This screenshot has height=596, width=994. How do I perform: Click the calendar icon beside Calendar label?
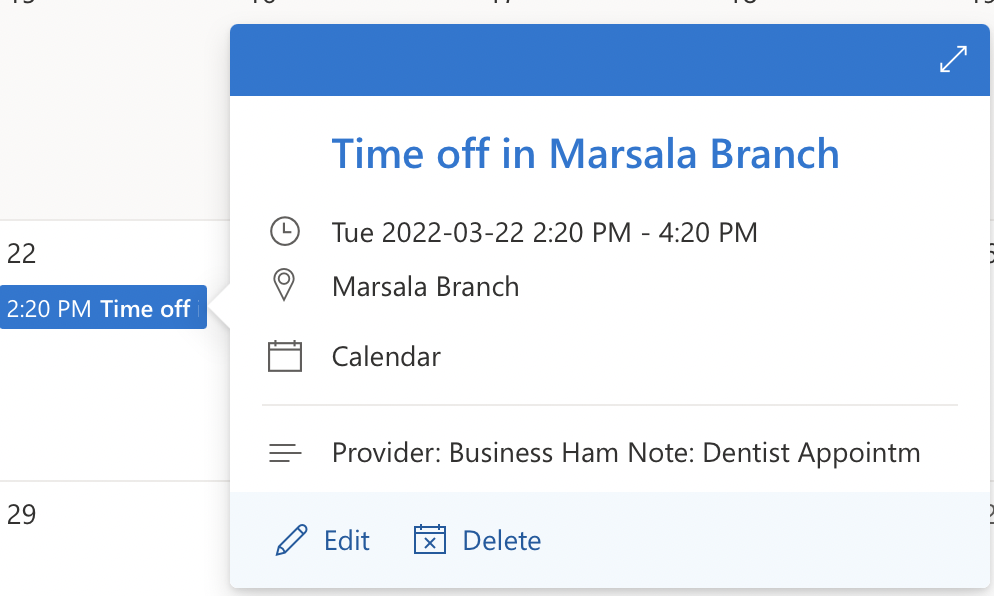[x=285, y=356]
